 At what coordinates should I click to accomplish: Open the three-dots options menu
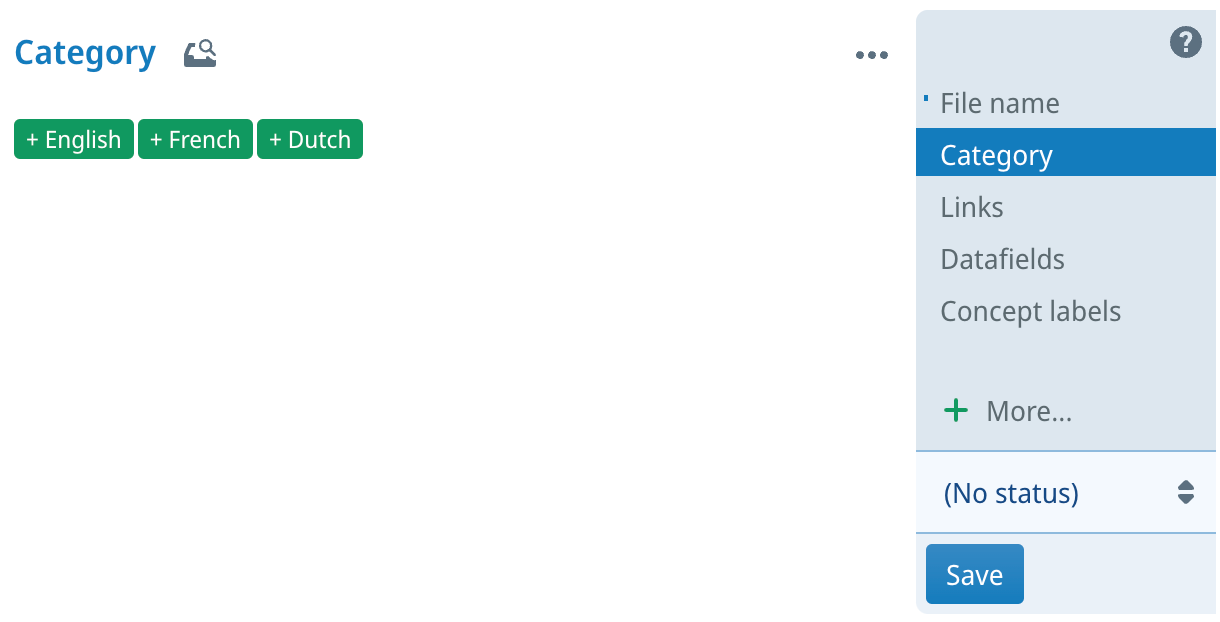click(x=871, y=56)
